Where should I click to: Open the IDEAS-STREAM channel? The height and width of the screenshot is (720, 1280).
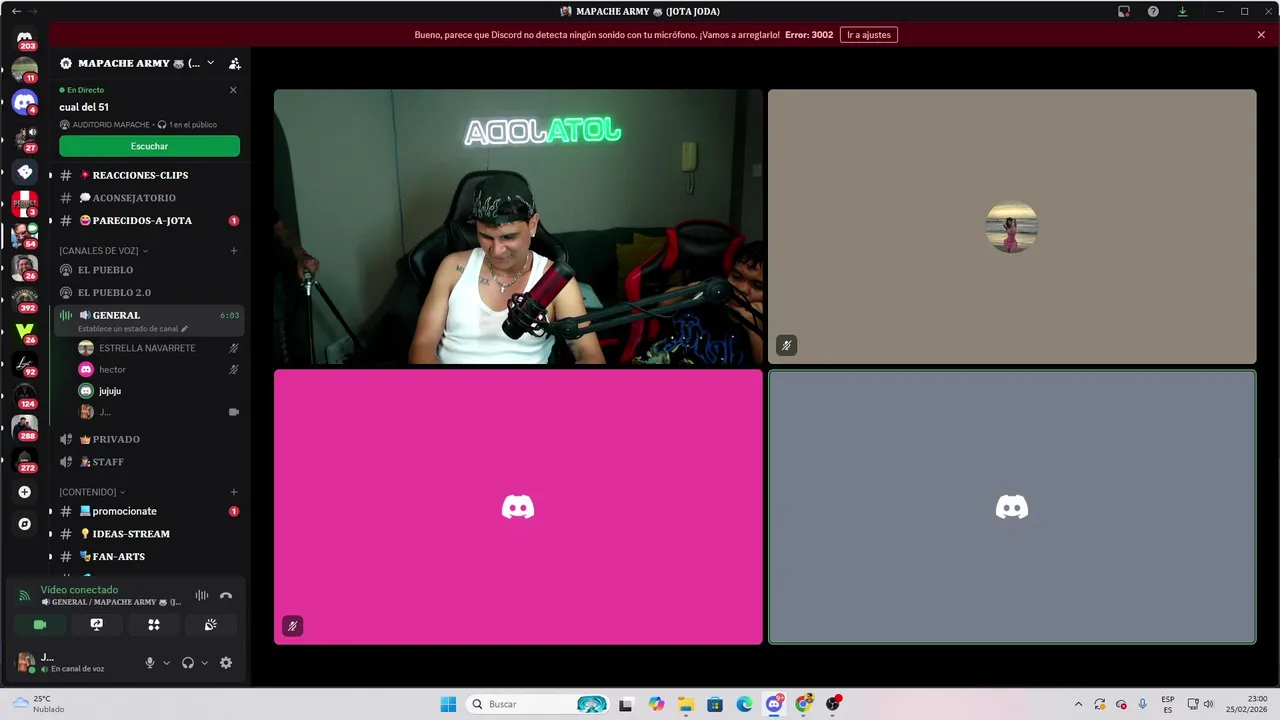click(149, 534)
